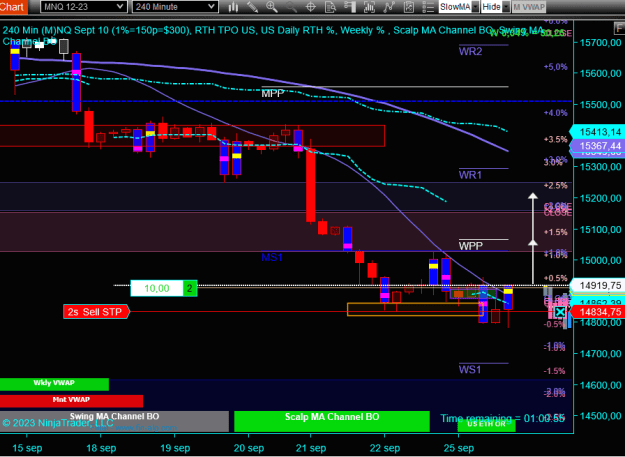The height and width of the screenshot is (457, 625).
Task: Toggle the Wkly VWAP button
Action: (54, 384)
